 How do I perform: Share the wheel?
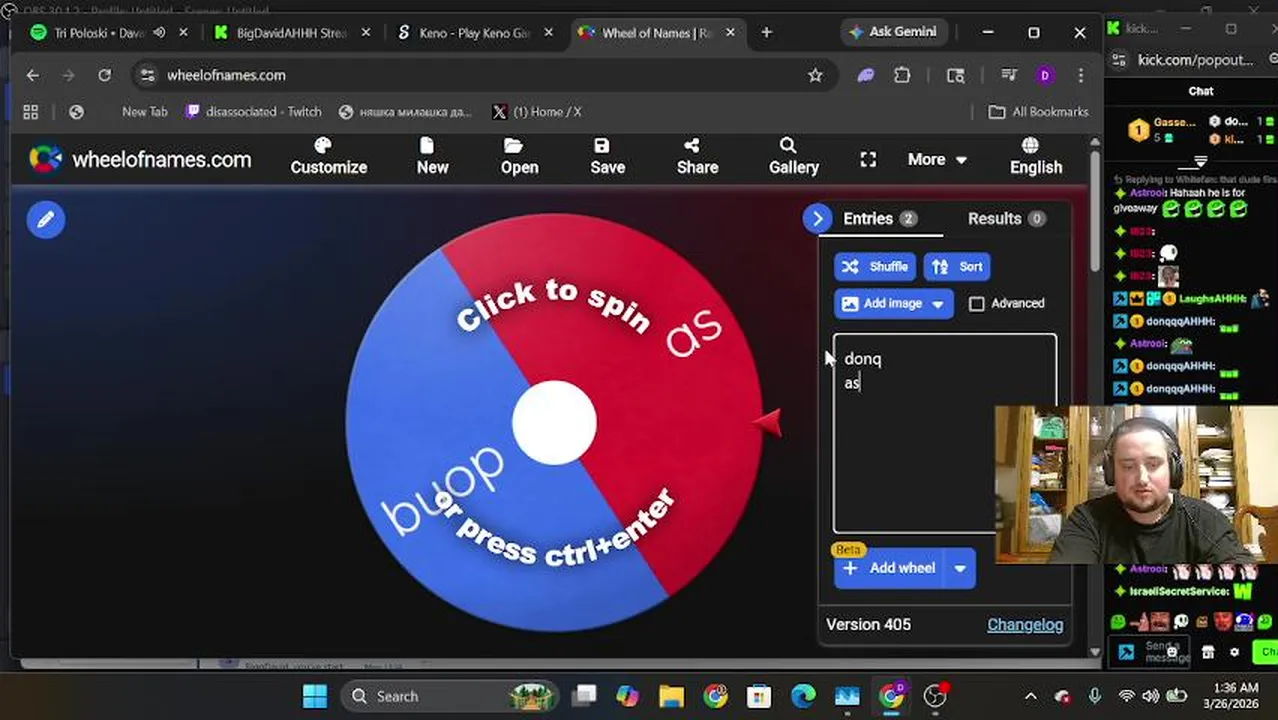click(697, 157)
